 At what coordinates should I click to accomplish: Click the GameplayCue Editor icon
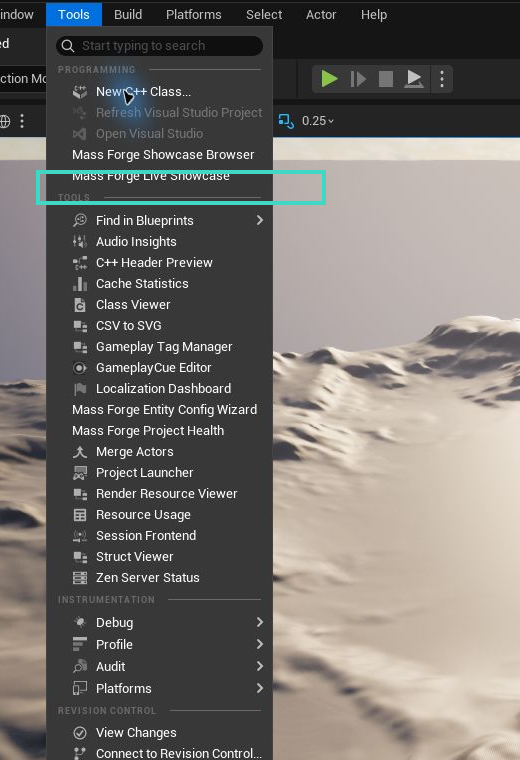point(79,368)
